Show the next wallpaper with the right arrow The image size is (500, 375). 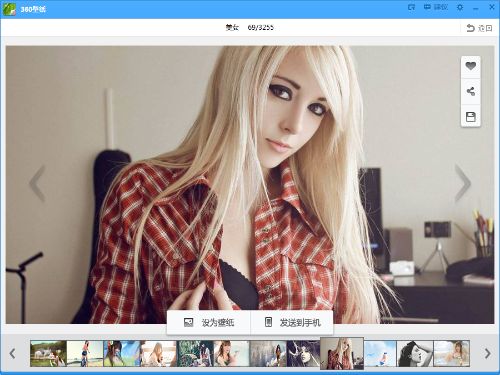[x=463, y=183]
